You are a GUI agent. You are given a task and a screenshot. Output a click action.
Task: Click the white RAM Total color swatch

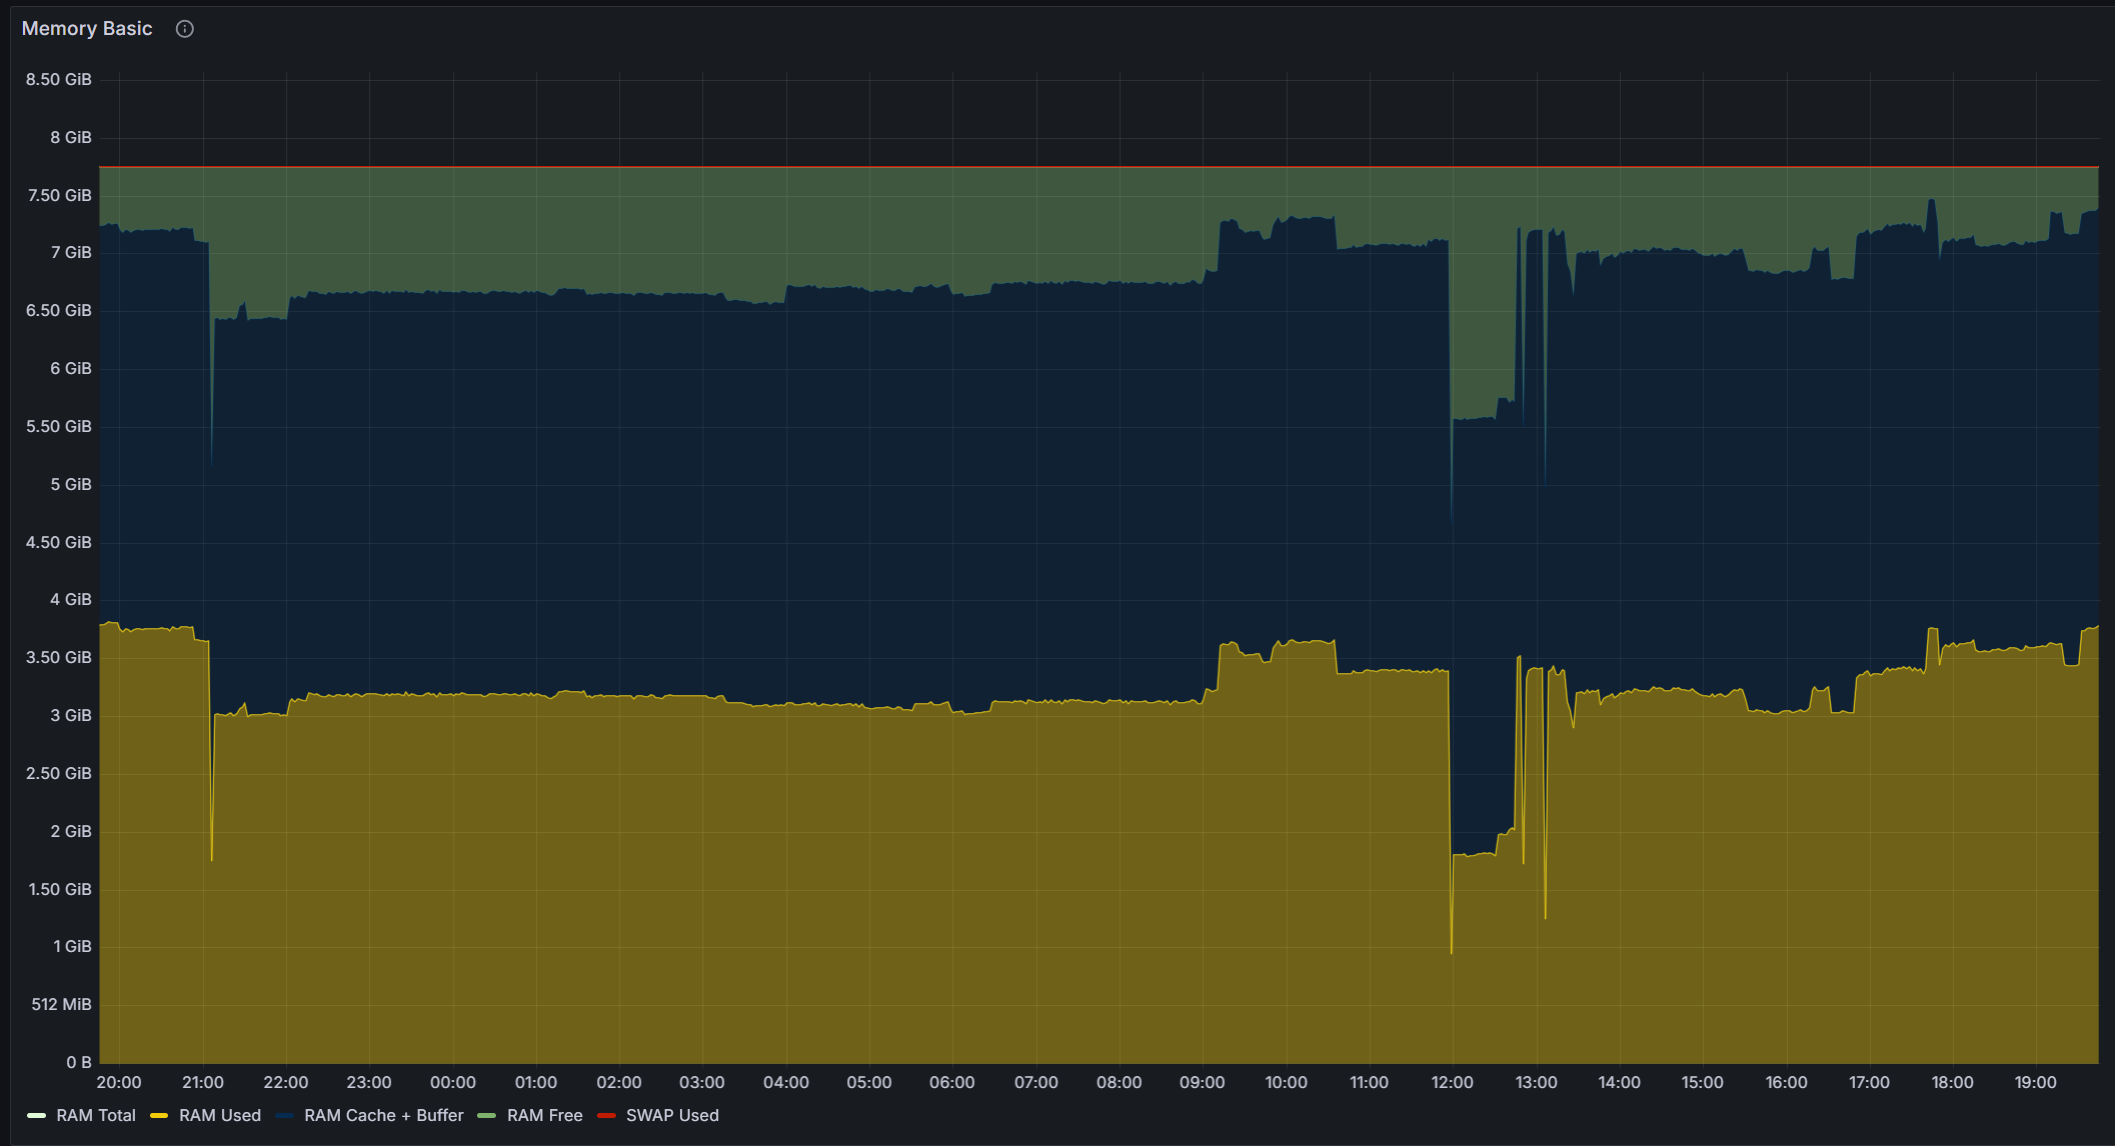pyautogui.click(x=37, y=1116)
